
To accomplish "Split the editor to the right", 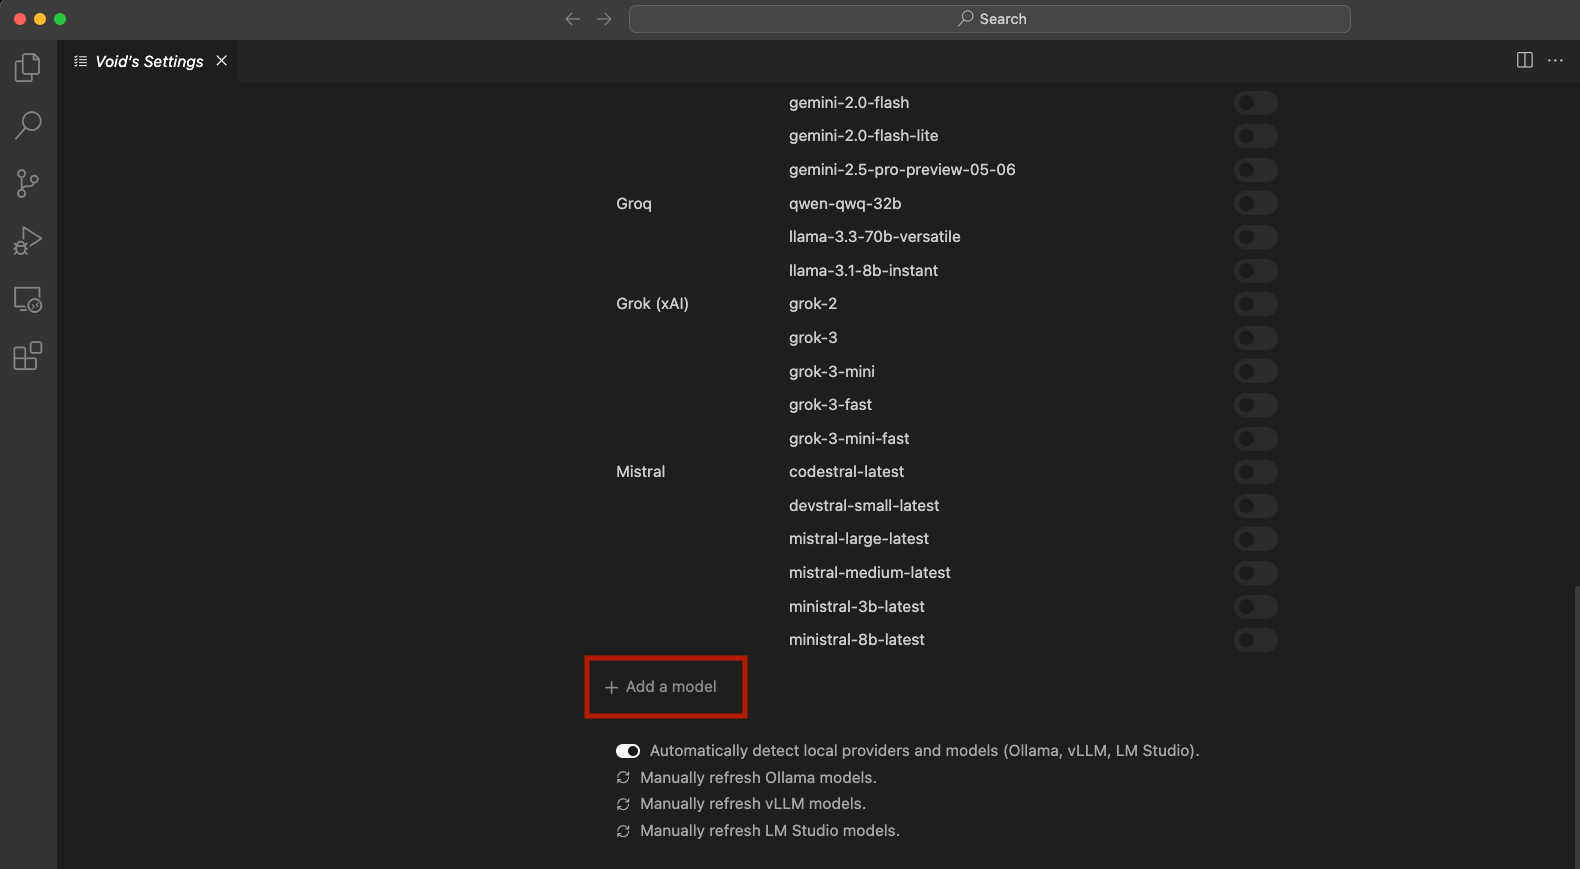I will 1525,60.
